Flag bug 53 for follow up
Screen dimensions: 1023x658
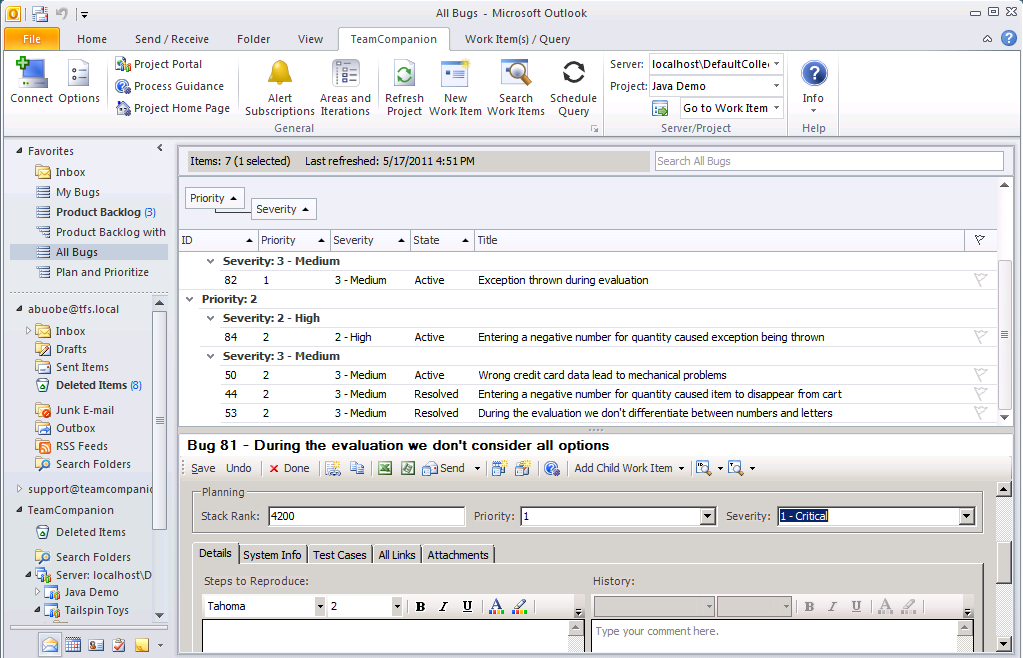[980, 412]
